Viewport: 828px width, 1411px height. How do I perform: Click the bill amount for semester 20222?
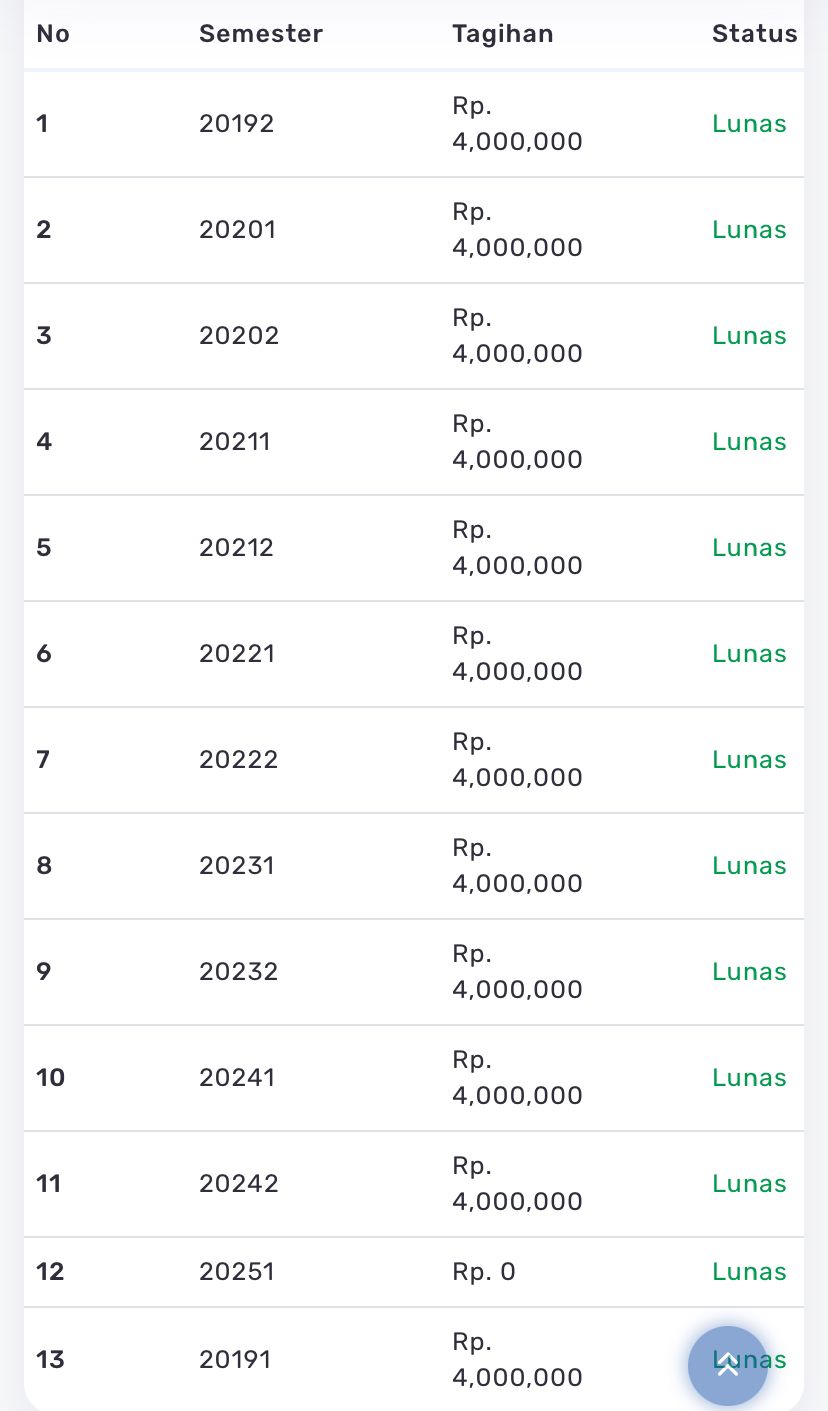click(517, 760)
